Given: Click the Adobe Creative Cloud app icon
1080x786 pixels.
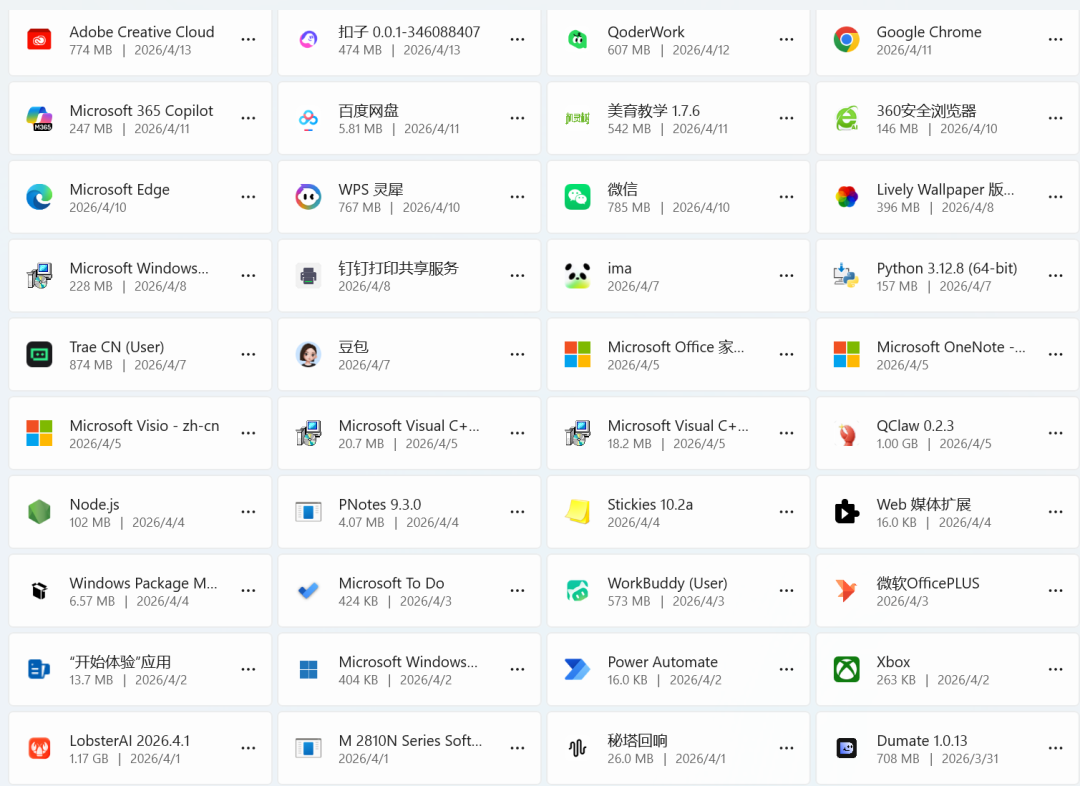Looking at the screenshot, I should click(x=39, y=40).
